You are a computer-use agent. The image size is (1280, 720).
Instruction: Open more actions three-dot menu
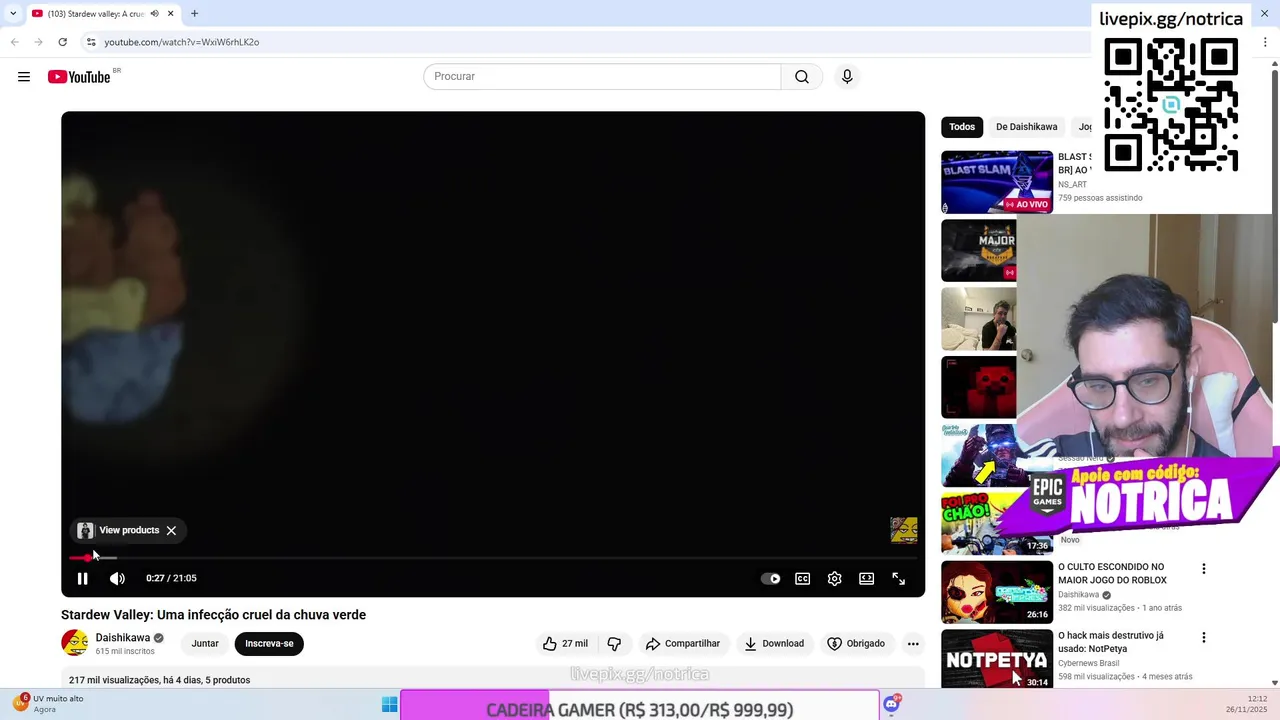(x=913, y=643)
